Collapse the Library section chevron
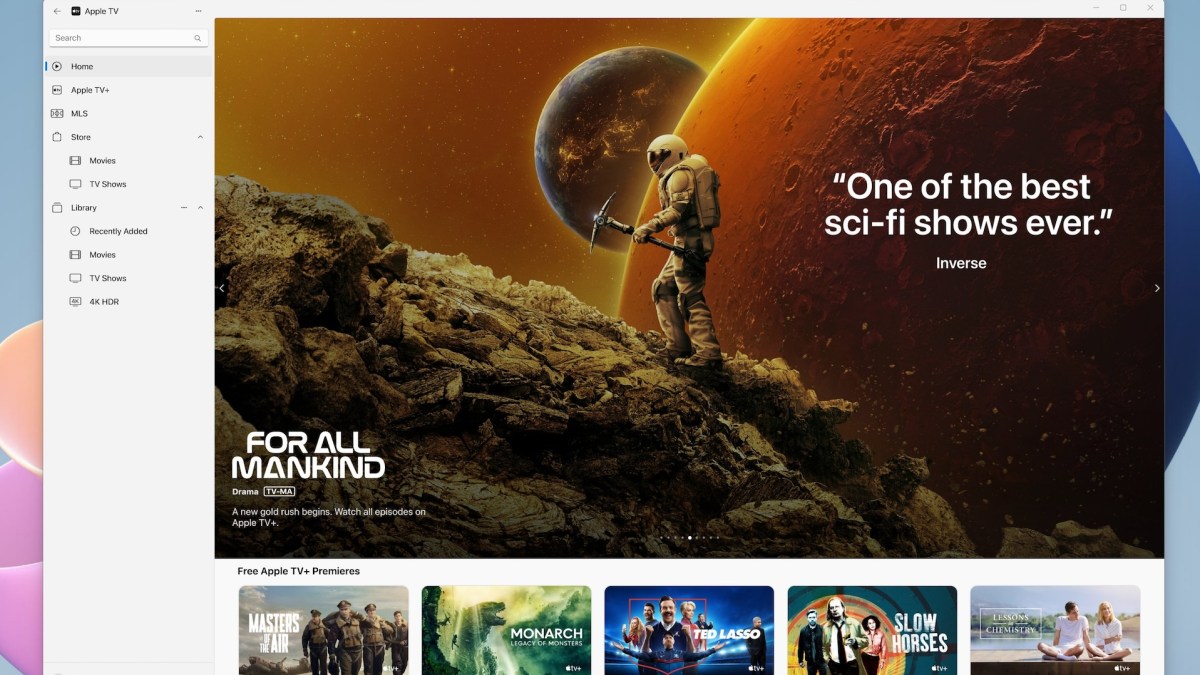 (x=200, y=207)
